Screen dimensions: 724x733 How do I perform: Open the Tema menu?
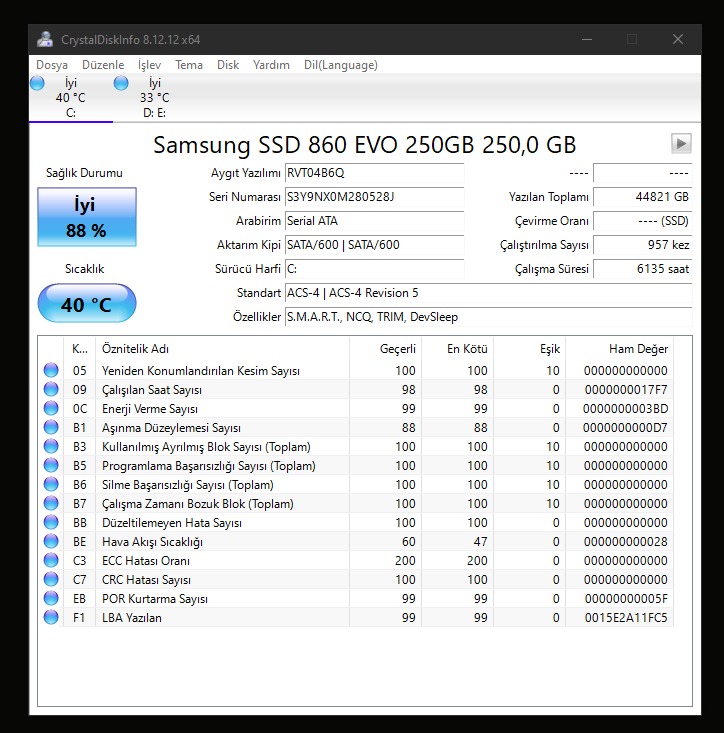click(x=189, y=65)
